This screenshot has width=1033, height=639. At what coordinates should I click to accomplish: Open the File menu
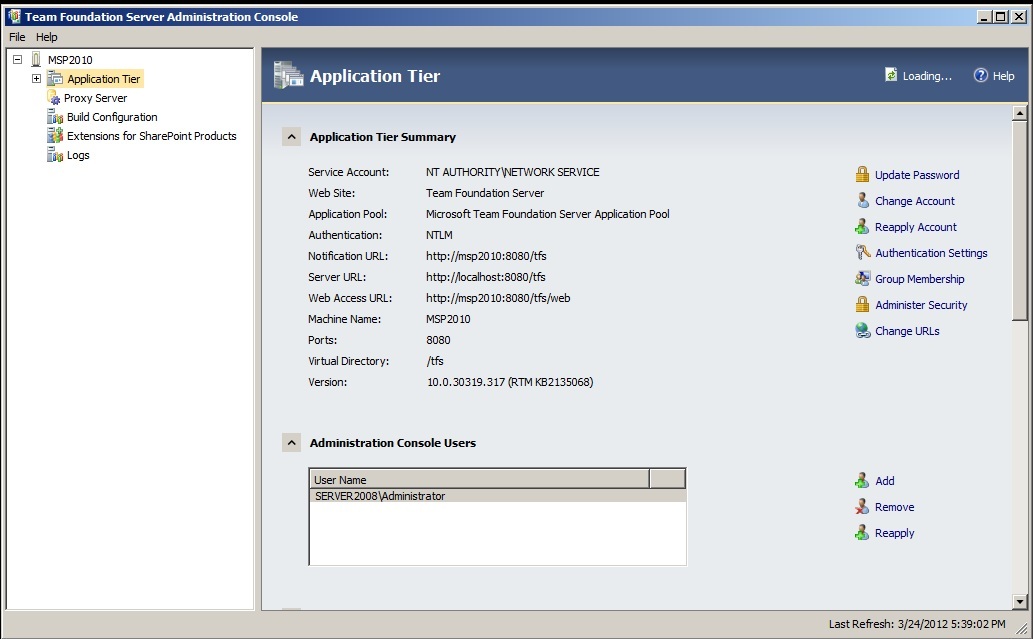(x=17, y=37)
